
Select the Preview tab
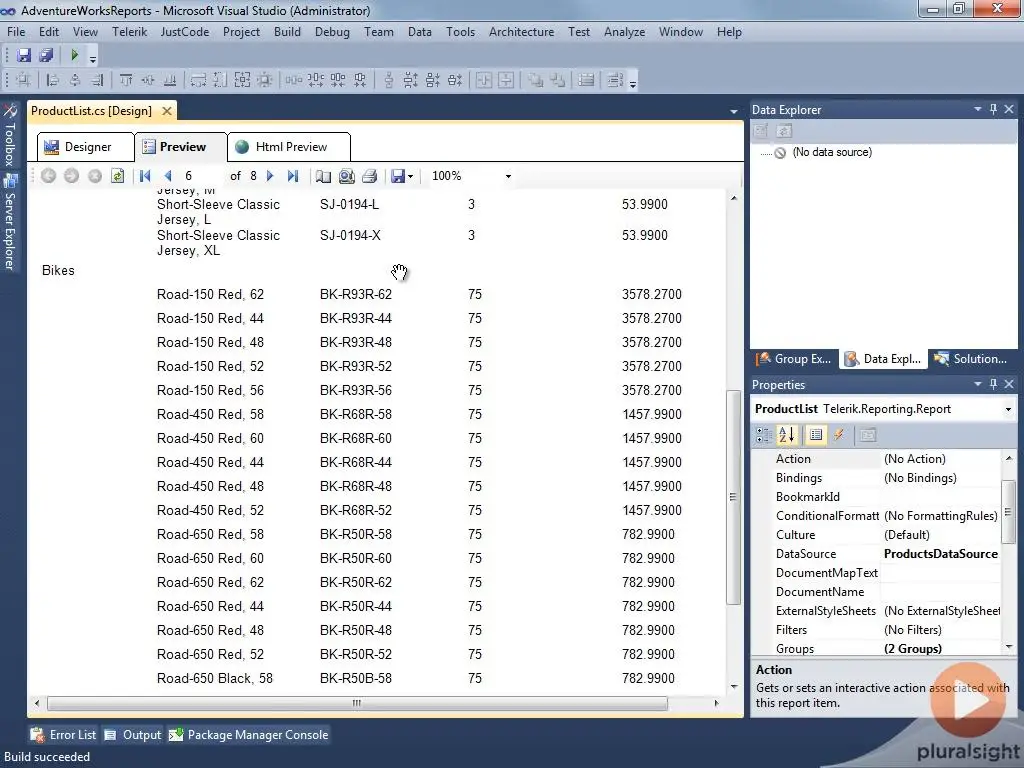coord(181,147)
